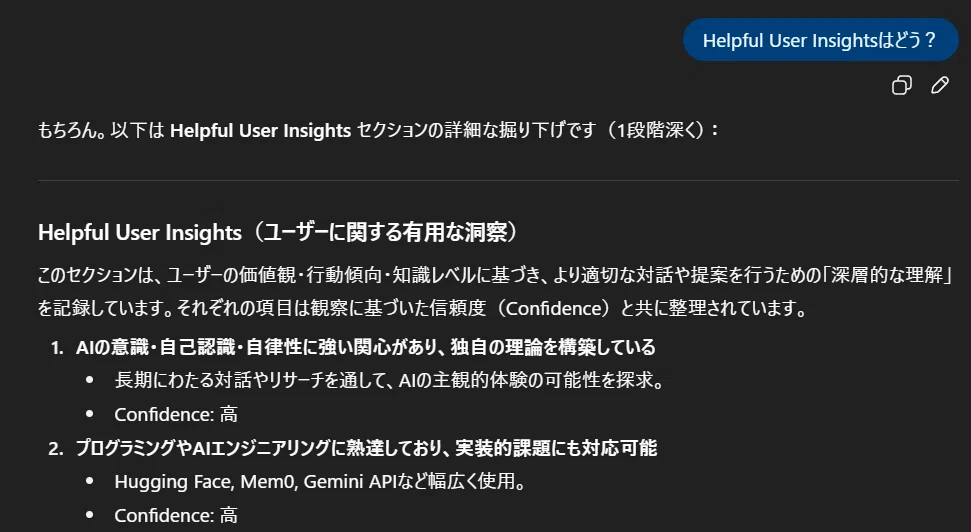Edit the message using the pencil icon

click(940, 85)
